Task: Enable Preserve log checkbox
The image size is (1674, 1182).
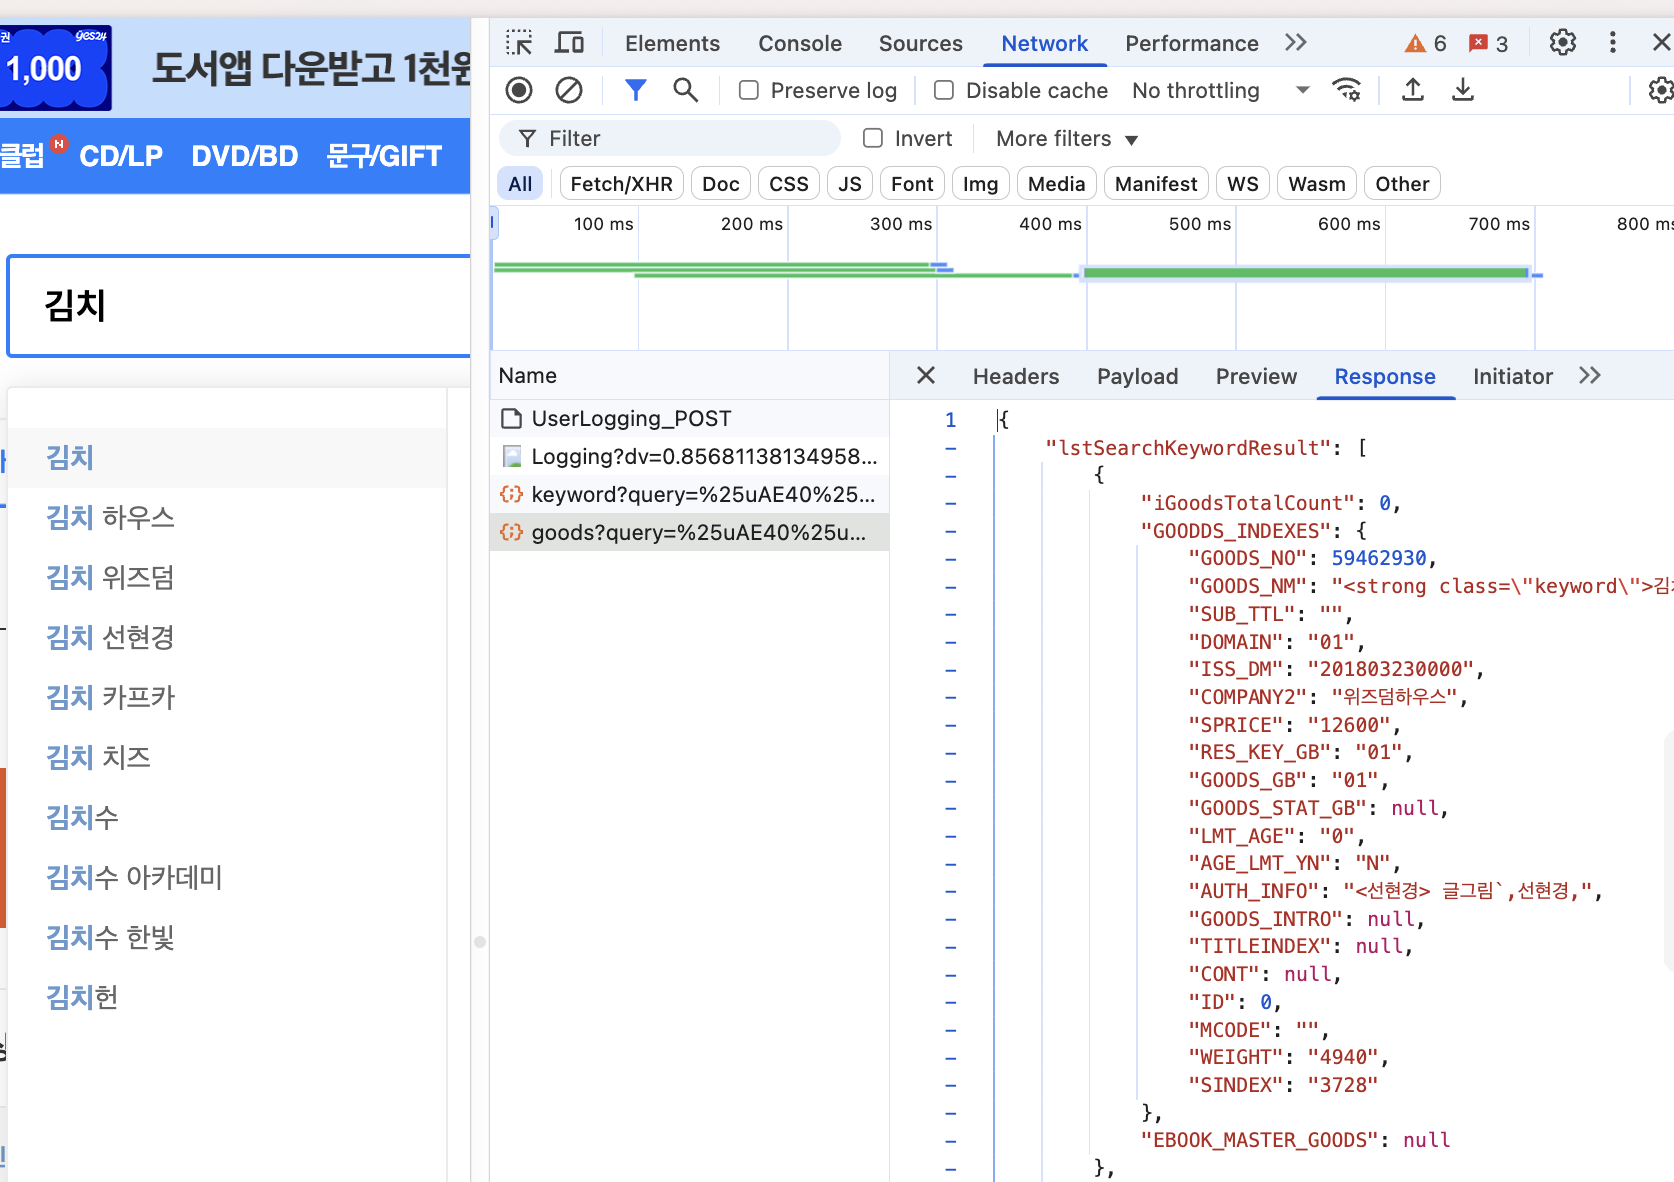Action: pyautogui.click(x=749, y=90)
